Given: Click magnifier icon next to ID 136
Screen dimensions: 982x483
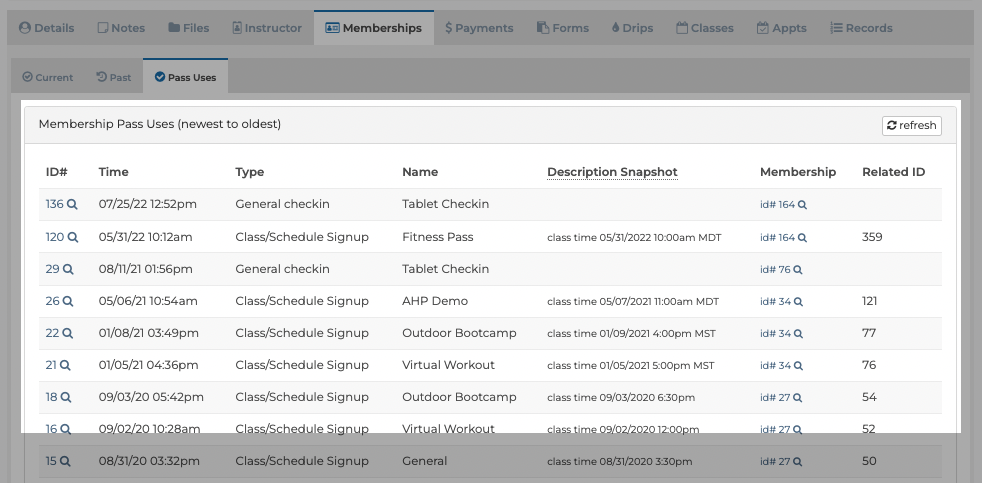Looking at the screenshot, I should click(72, 204).
